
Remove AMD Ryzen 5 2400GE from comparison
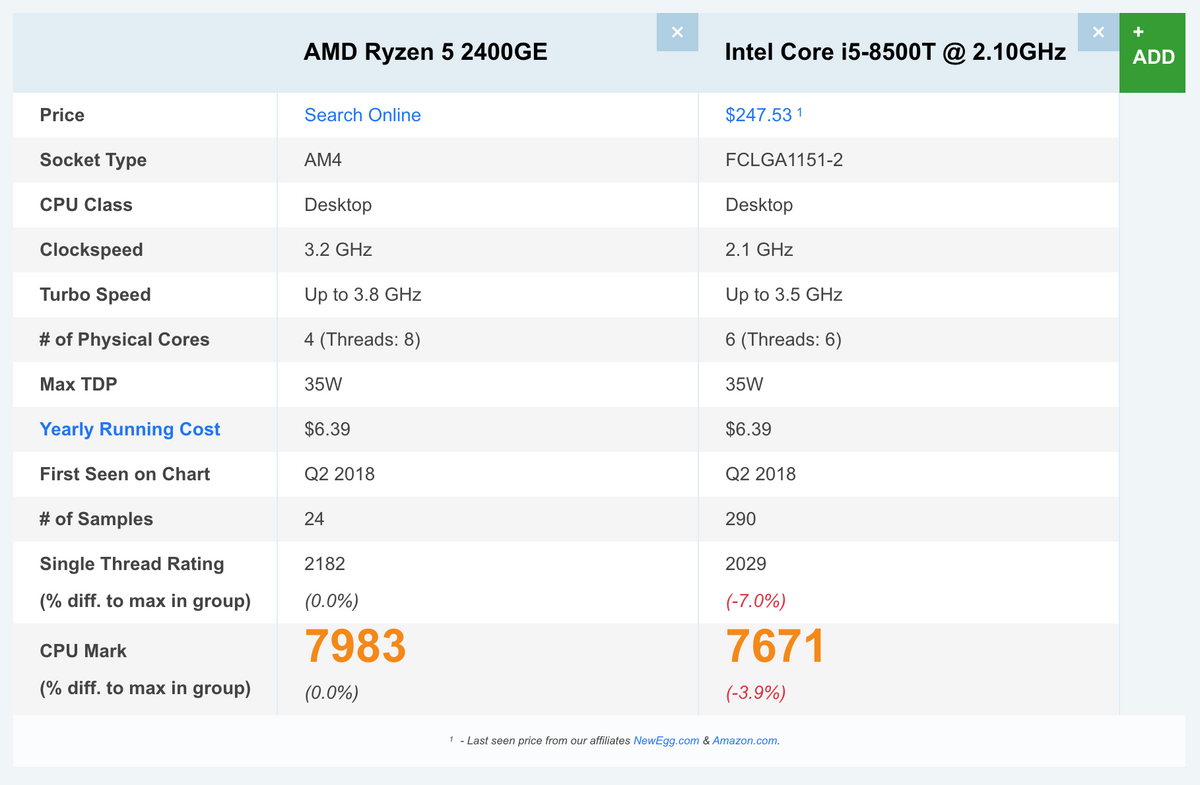click(677, 32)
